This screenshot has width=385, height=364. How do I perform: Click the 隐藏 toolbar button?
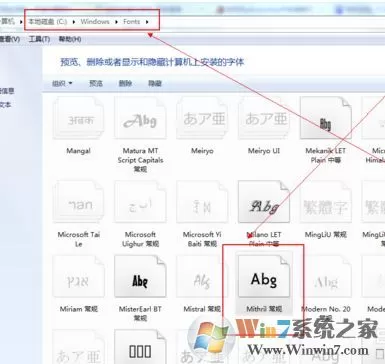(155, 83)
